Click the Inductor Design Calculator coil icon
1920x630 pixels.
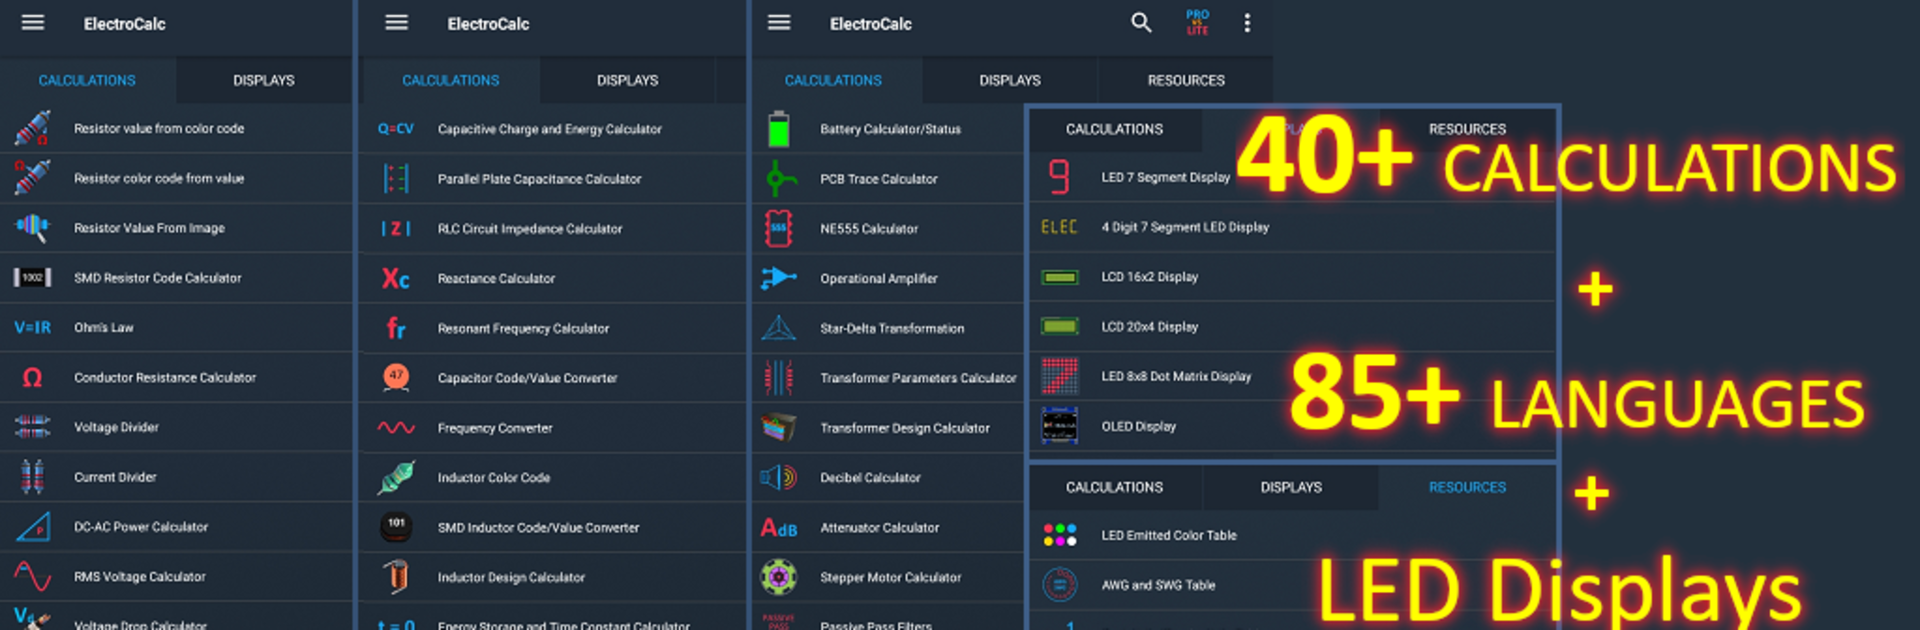tap(396, 576)
